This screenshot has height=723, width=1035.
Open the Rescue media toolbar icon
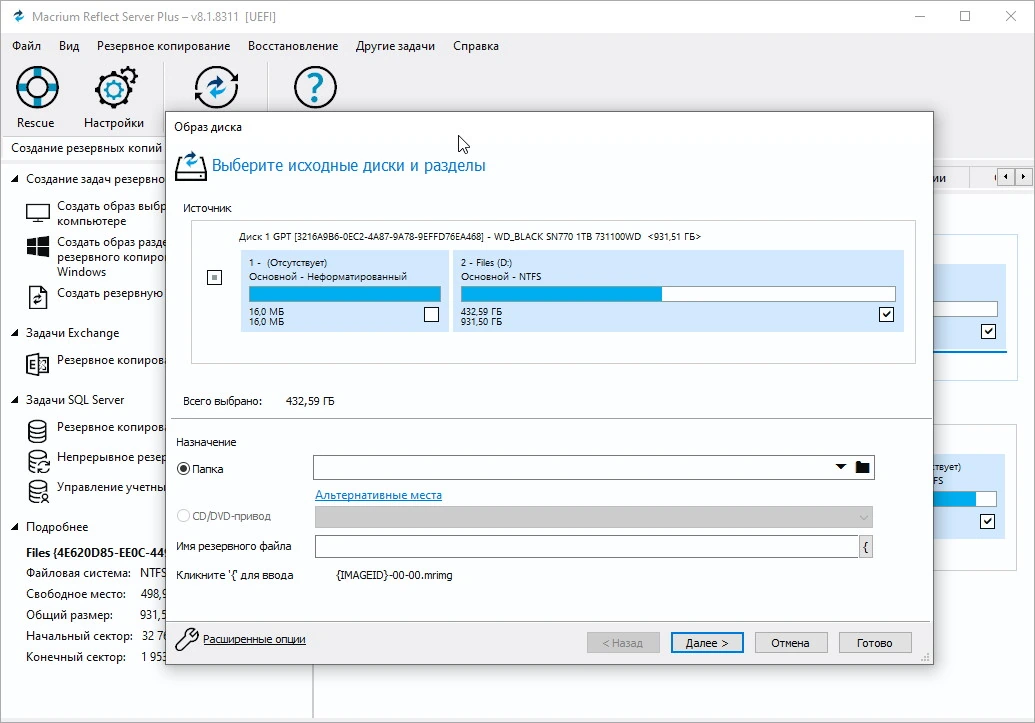tap(37, 87)
